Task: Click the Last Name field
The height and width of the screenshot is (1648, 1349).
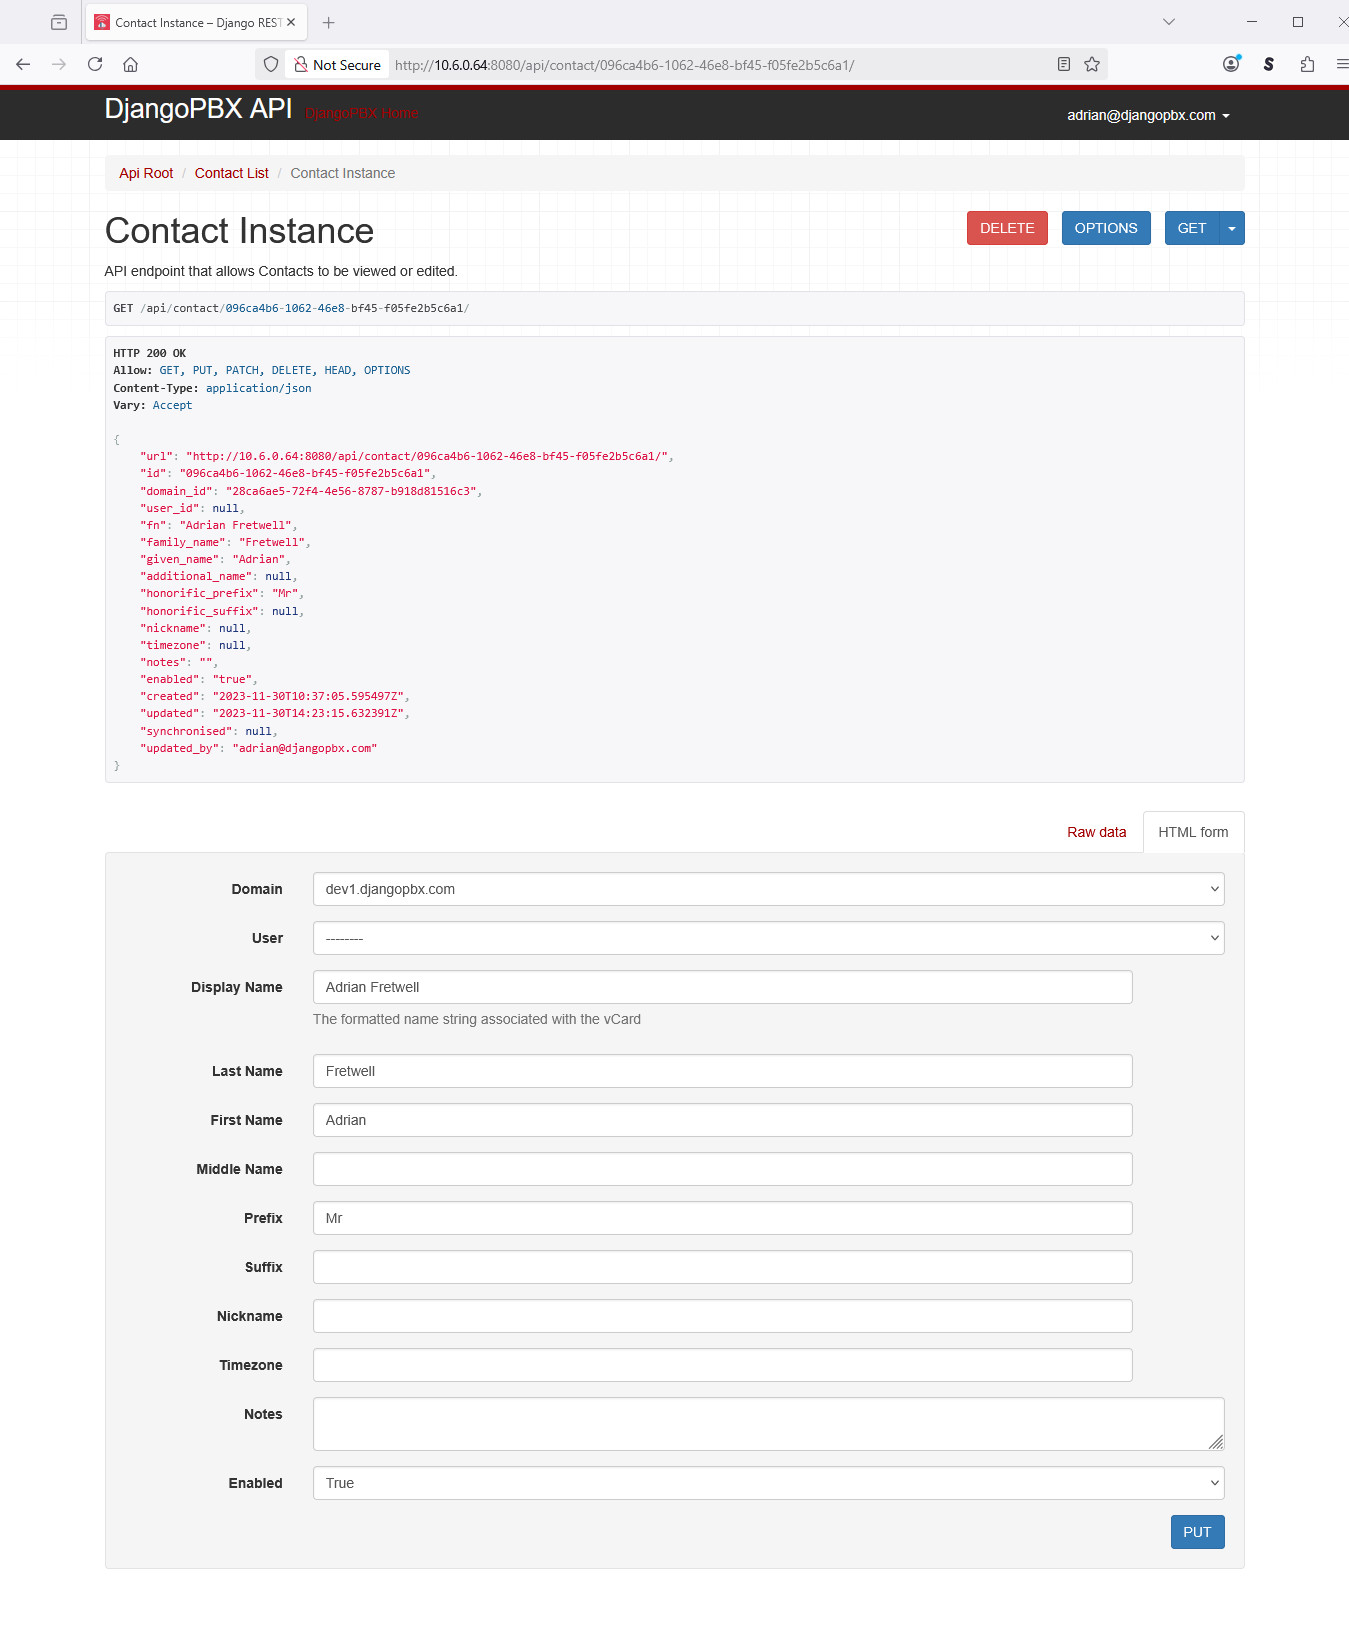Action: [x=722, y=1071]
